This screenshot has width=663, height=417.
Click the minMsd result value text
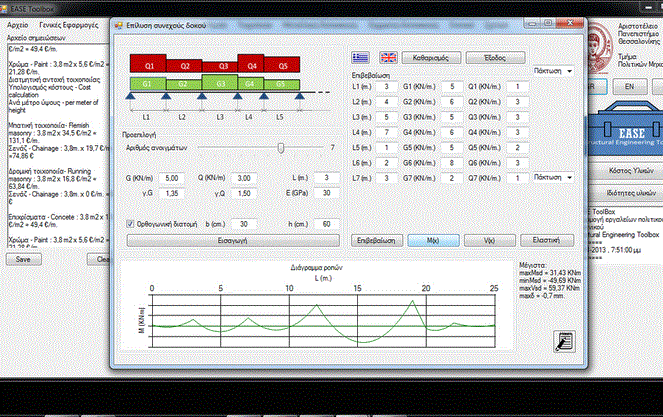tap(550, 280)
